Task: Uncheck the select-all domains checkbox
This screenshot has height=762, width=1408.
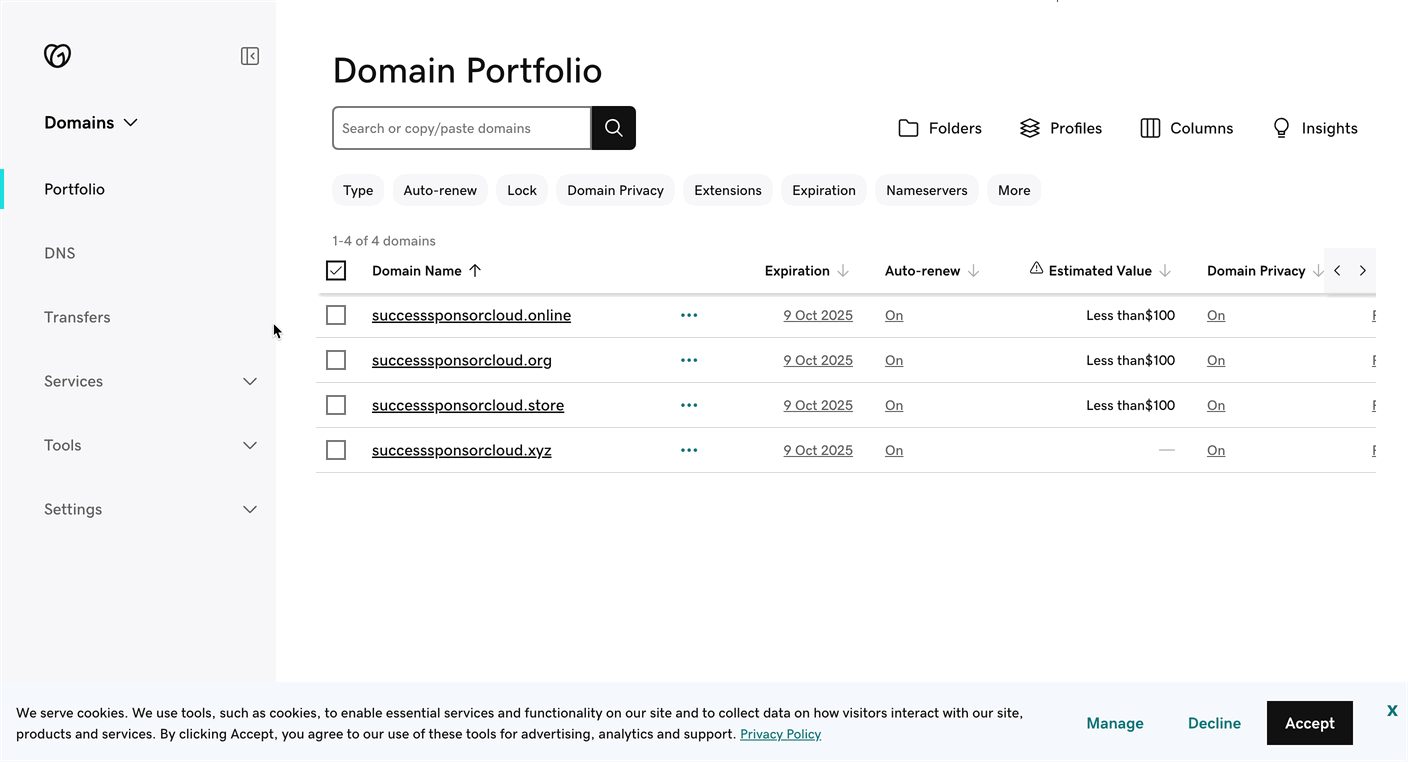Action: [x=335, y=270]
